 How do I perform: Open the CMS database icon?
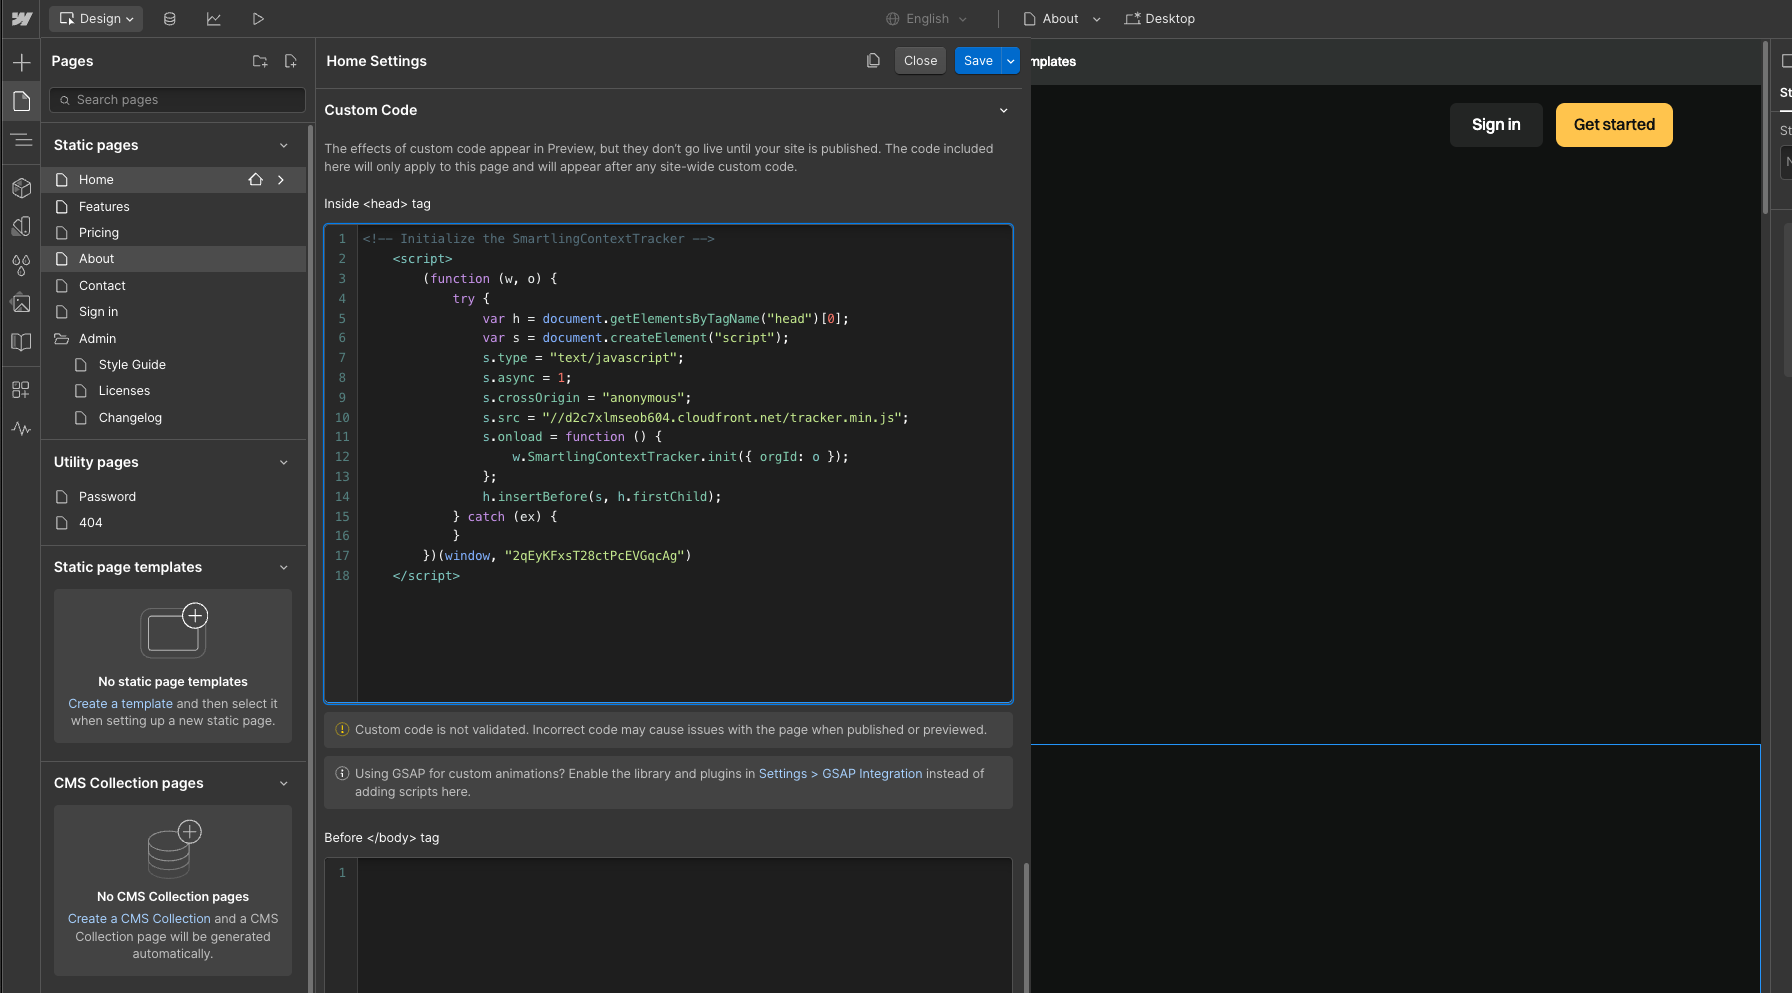click(170, 19)
